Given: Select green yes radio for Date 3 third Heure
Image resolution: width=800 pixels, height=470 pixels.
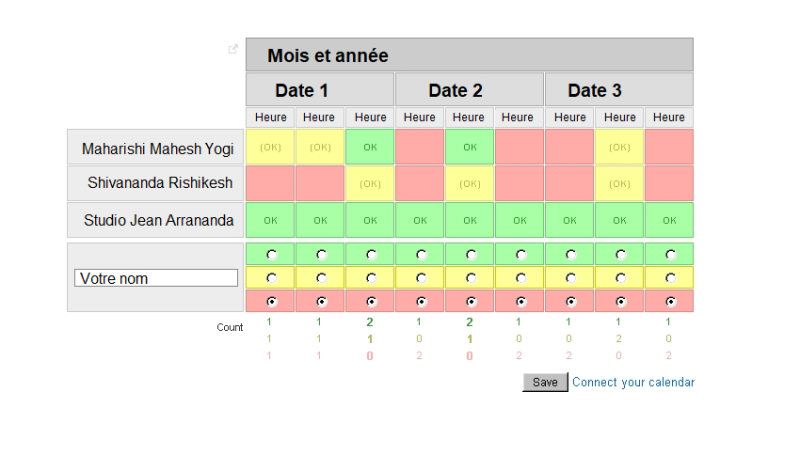Looking at the screenshot, I should tap(671, 255).
